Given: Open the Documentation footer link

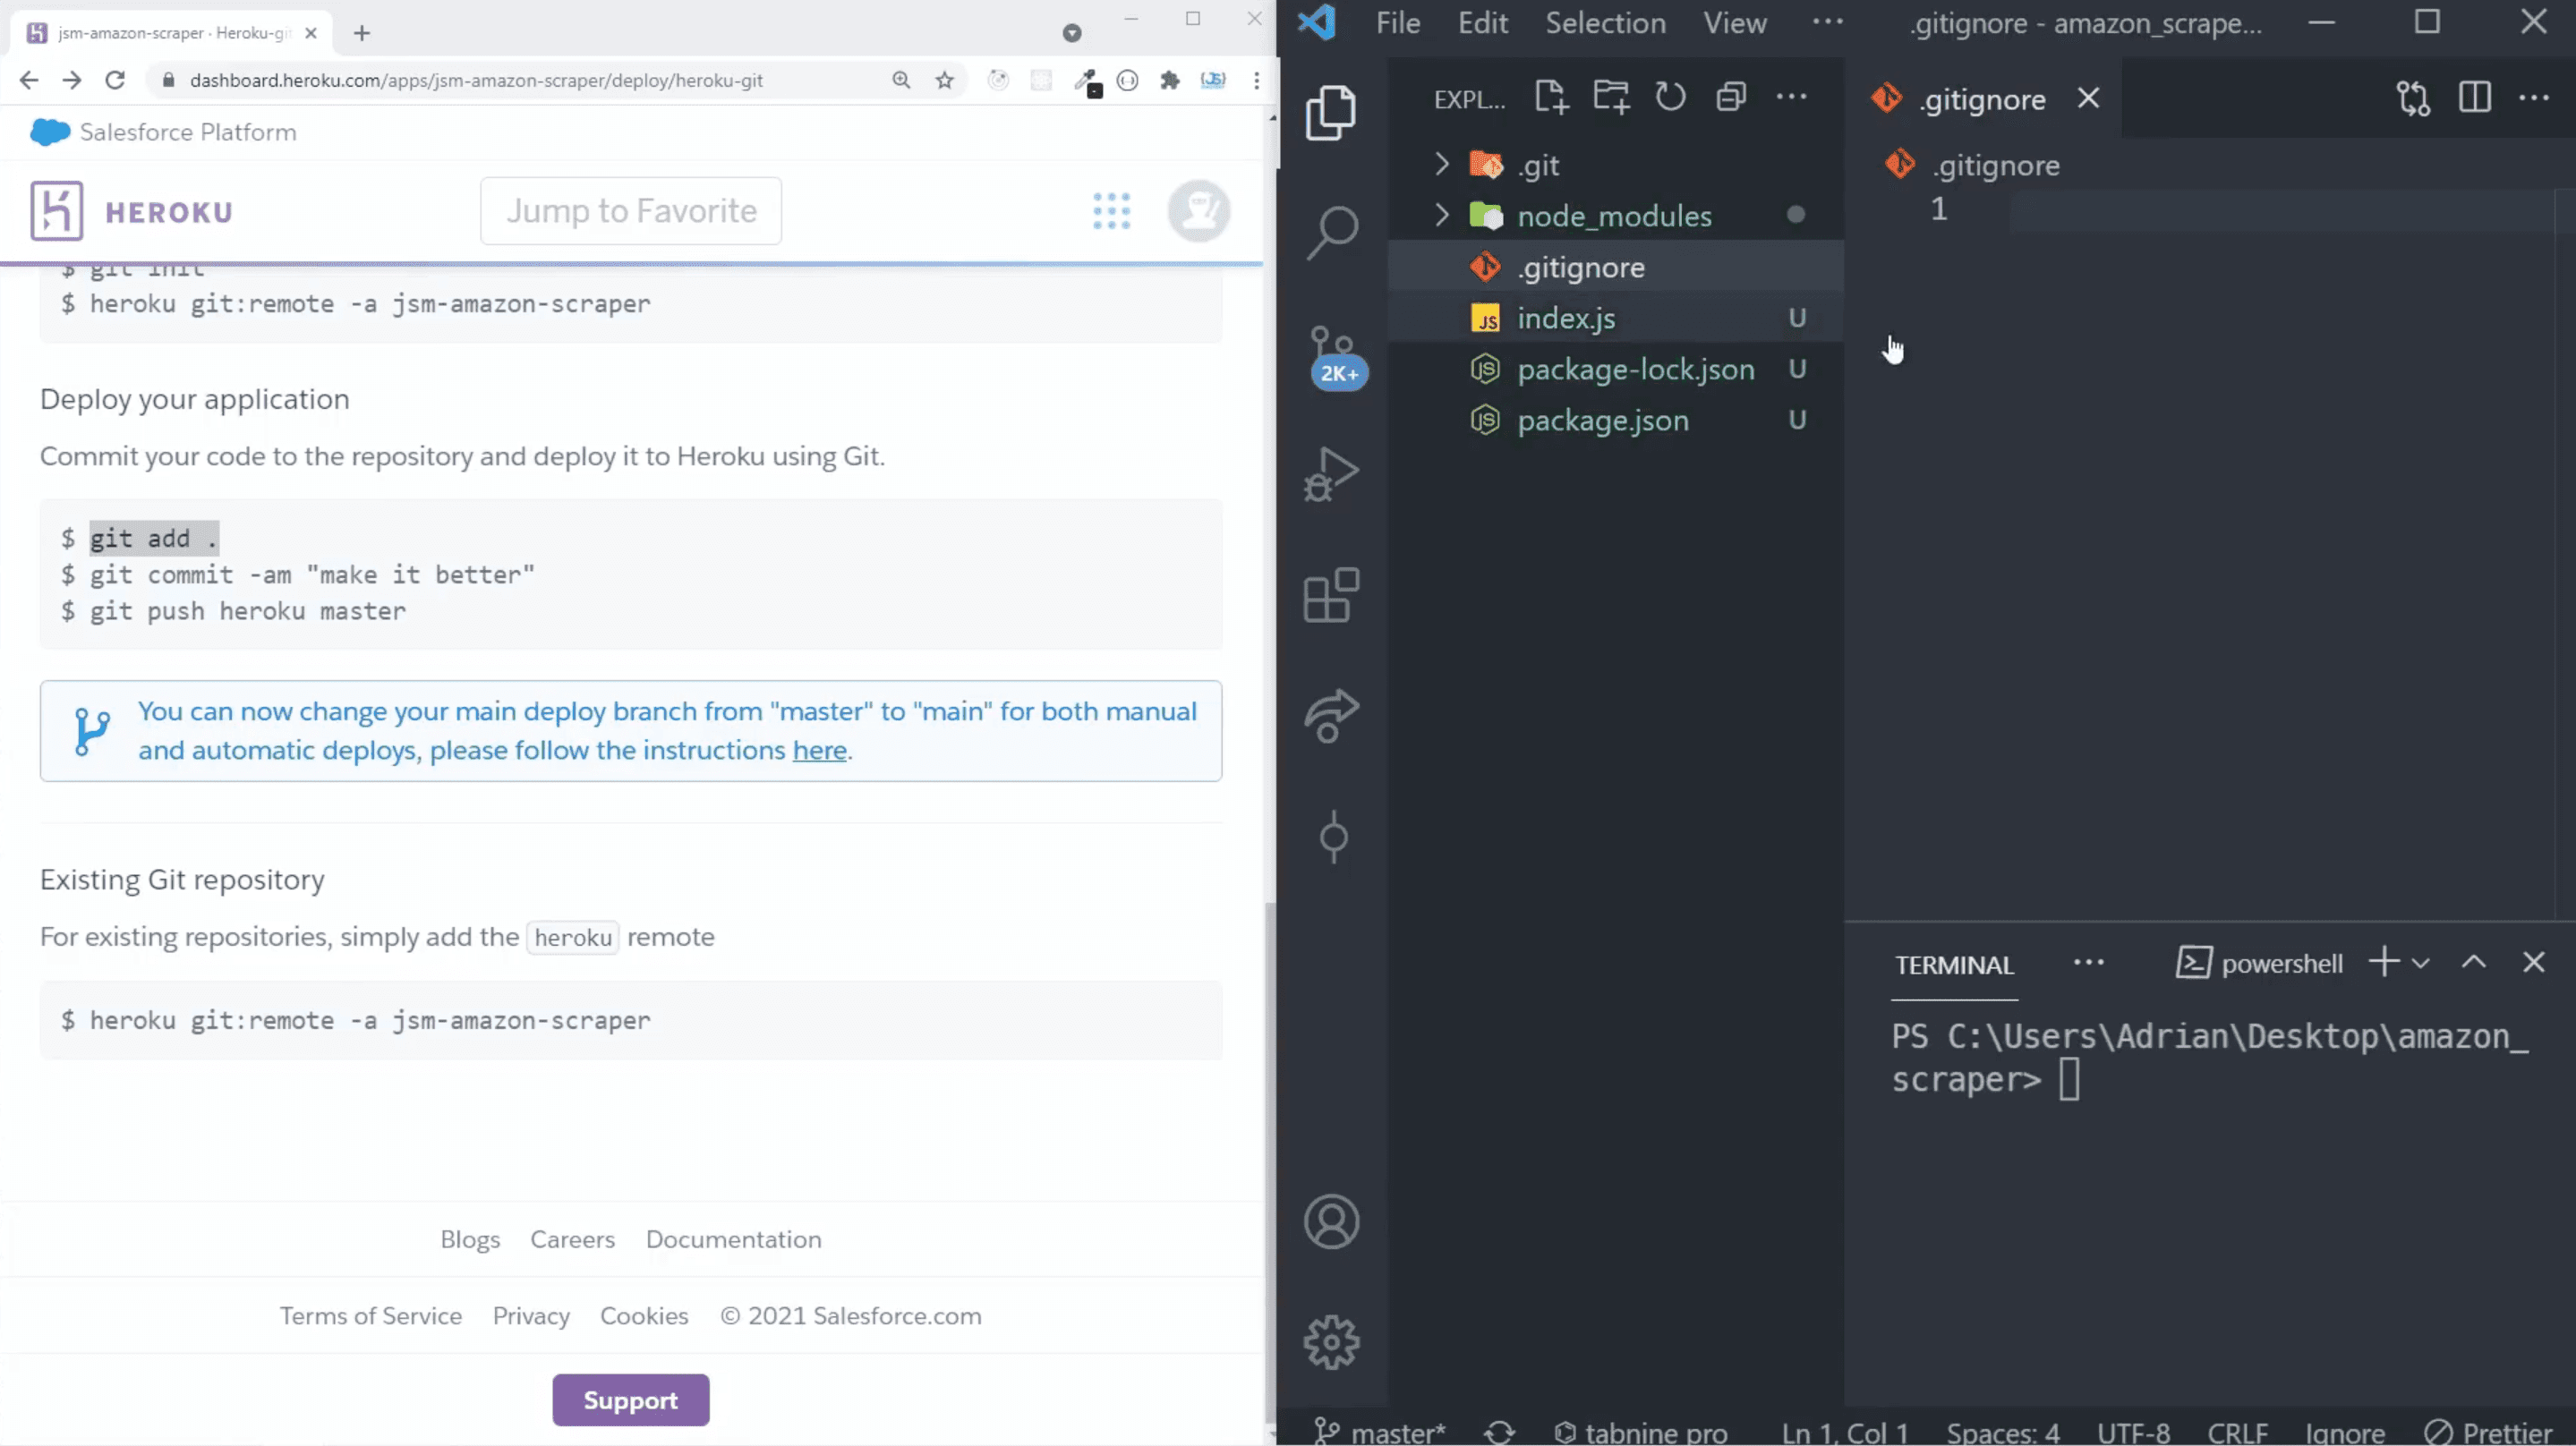Looking at the screenshot, I should [x=733, y=1238].
